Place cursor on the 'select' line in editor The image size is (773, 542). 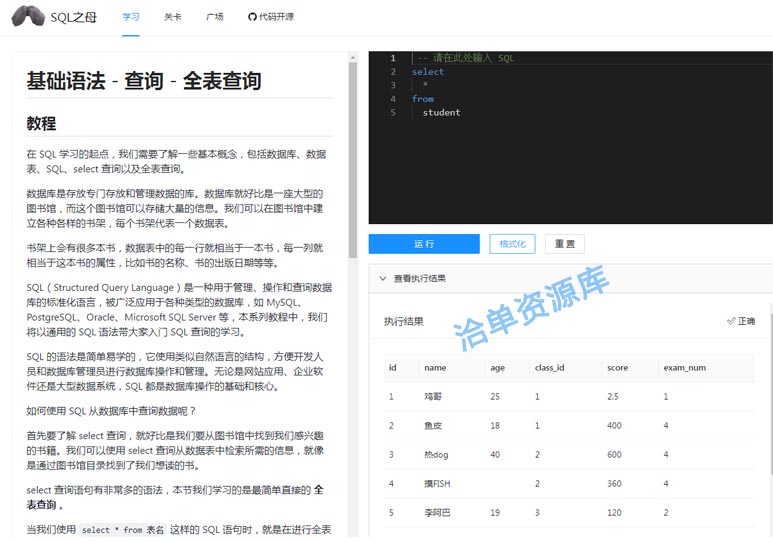pos(427,72)
